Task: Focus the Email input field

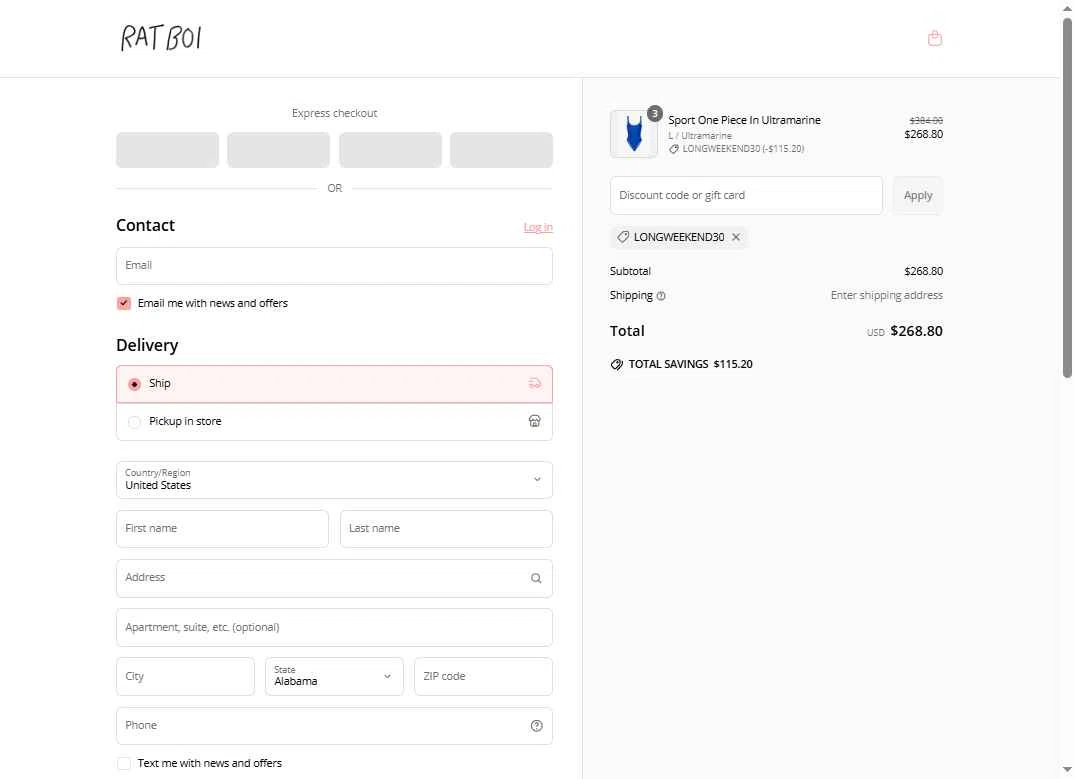Action: [335, 265]
